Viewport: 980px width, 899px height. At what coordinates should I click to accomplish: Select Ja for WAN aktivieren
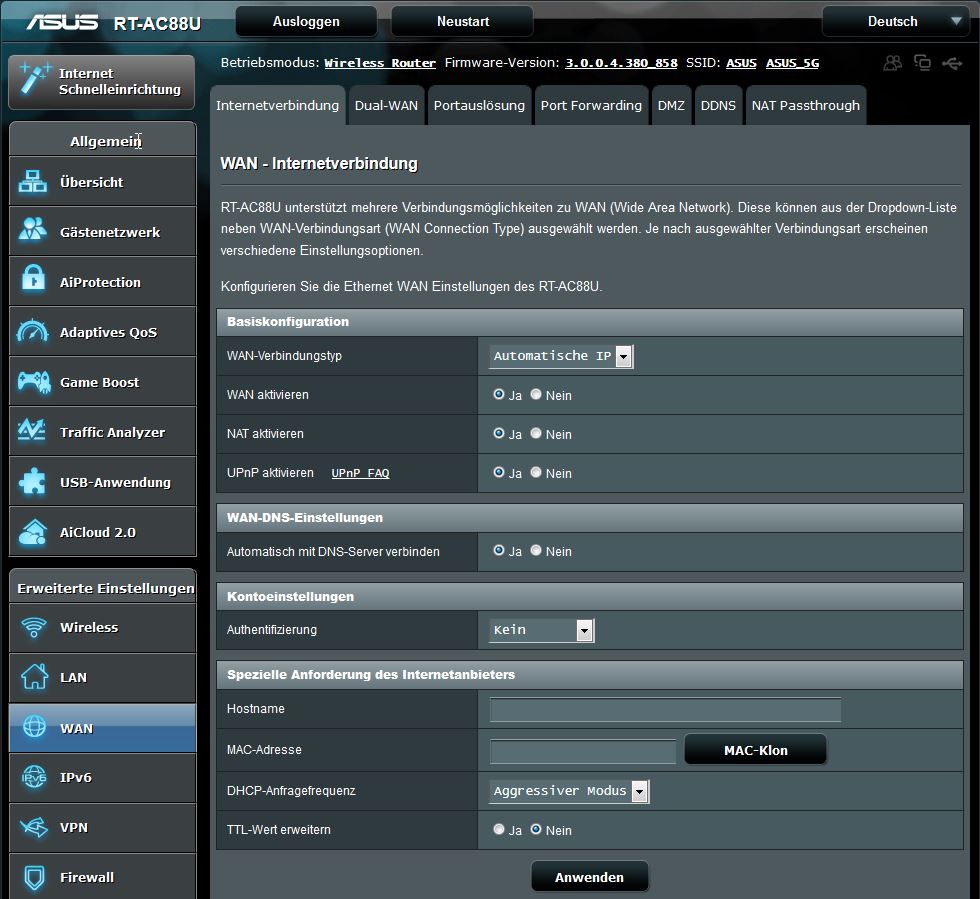499,394
